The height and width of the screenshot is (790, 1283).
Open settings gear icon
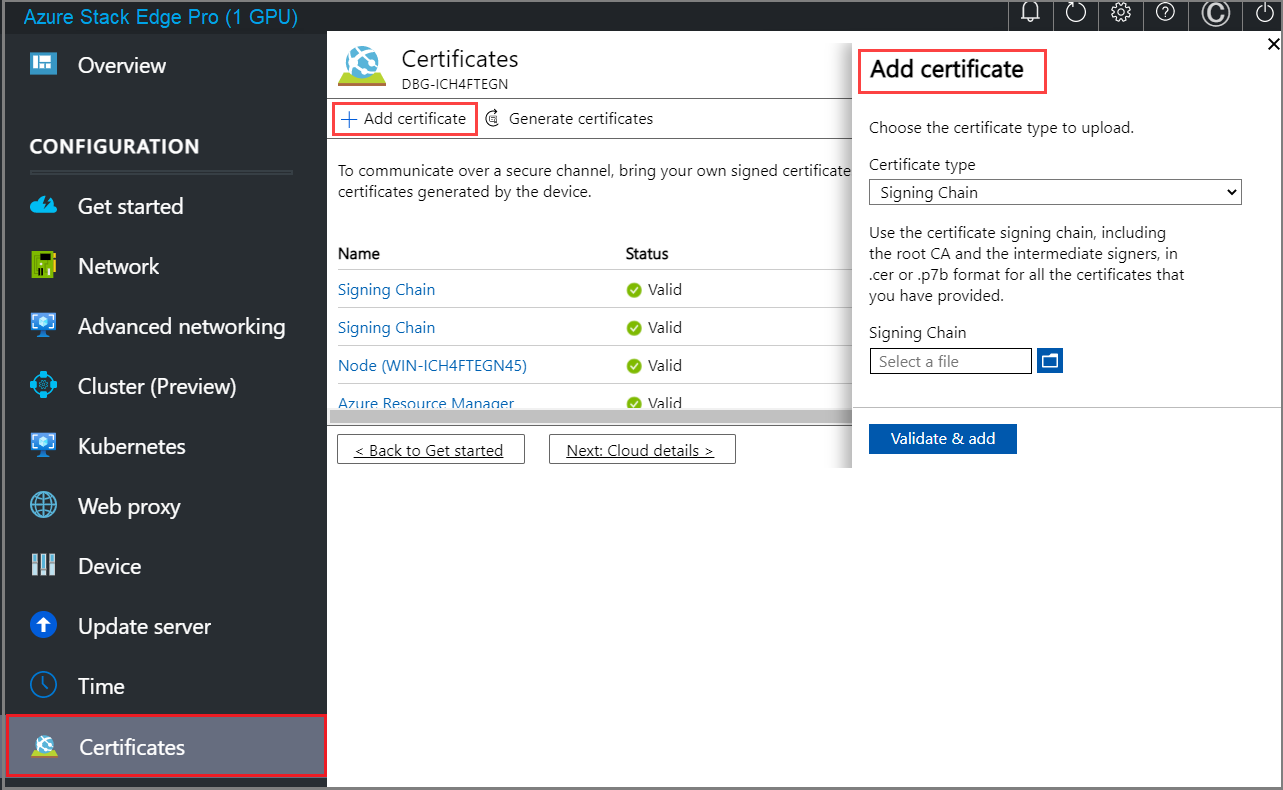1121,14
